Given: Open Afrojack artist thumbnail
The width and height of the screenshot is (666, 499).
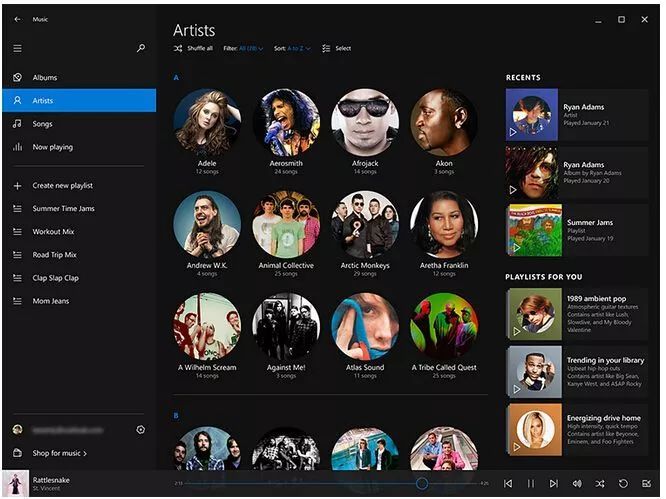Looking at the screenshot, I should [365, 122].
